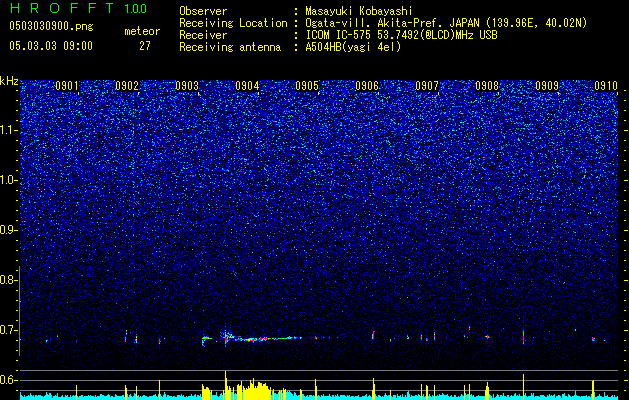Screen dimensions: 629x400
Task: Click the 0904 time marker
Action: pyautogui.click(x=247, y=86)
